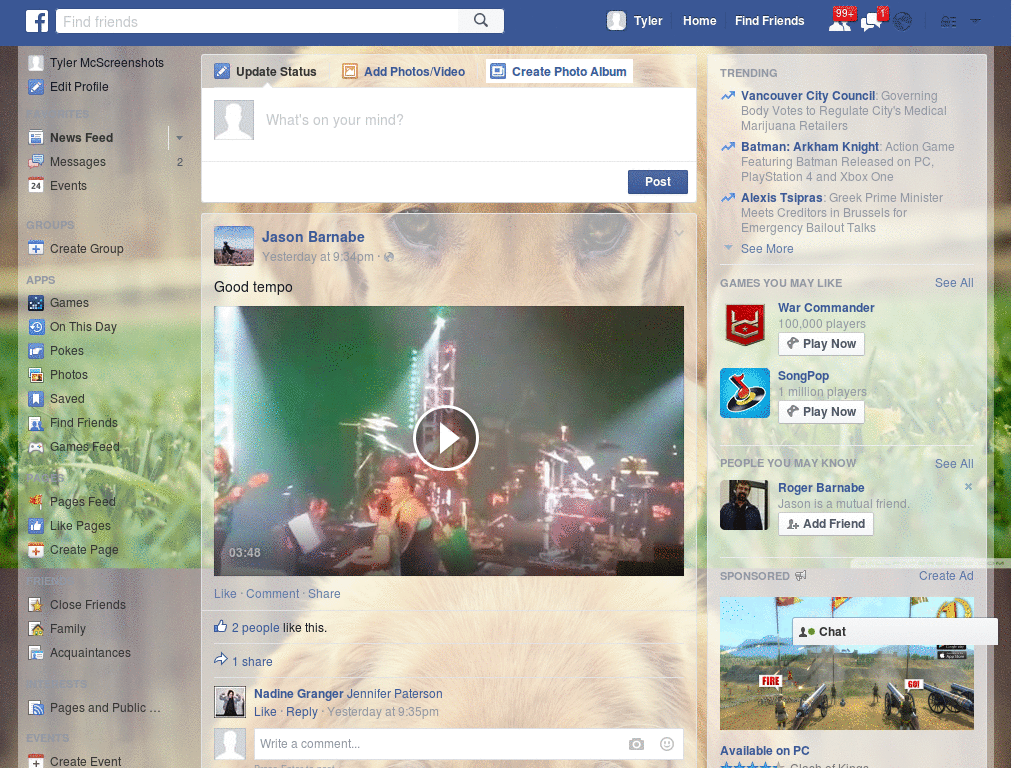
Task: Dismiss Roger Barnabe suggestion
Action: [968, 487]
